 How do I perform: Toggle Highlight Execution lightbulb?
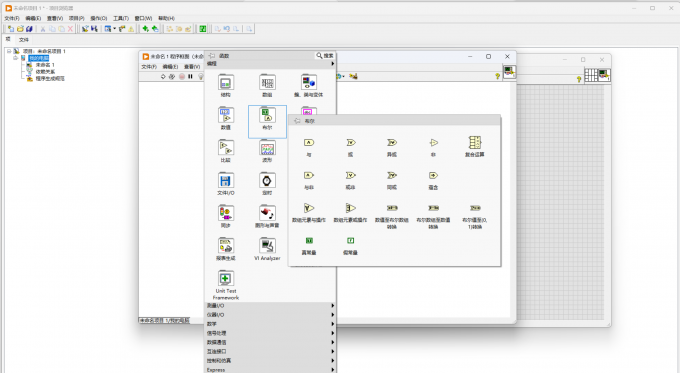click(200, 76)
